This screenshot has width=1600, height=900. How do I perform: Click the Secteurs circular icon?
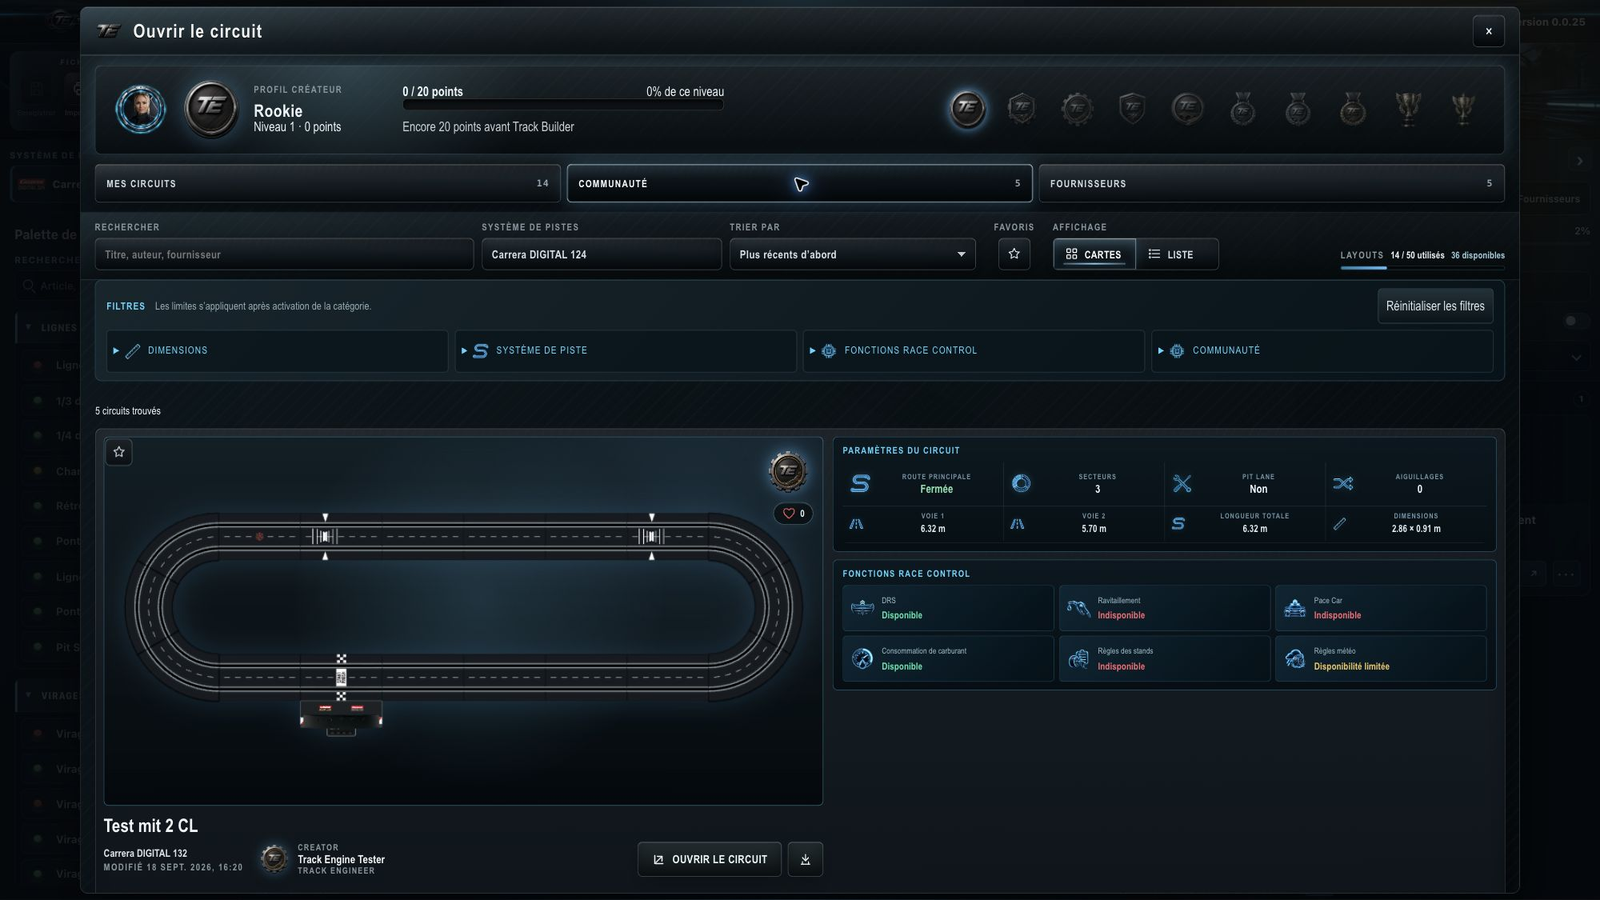(1021, 484)
